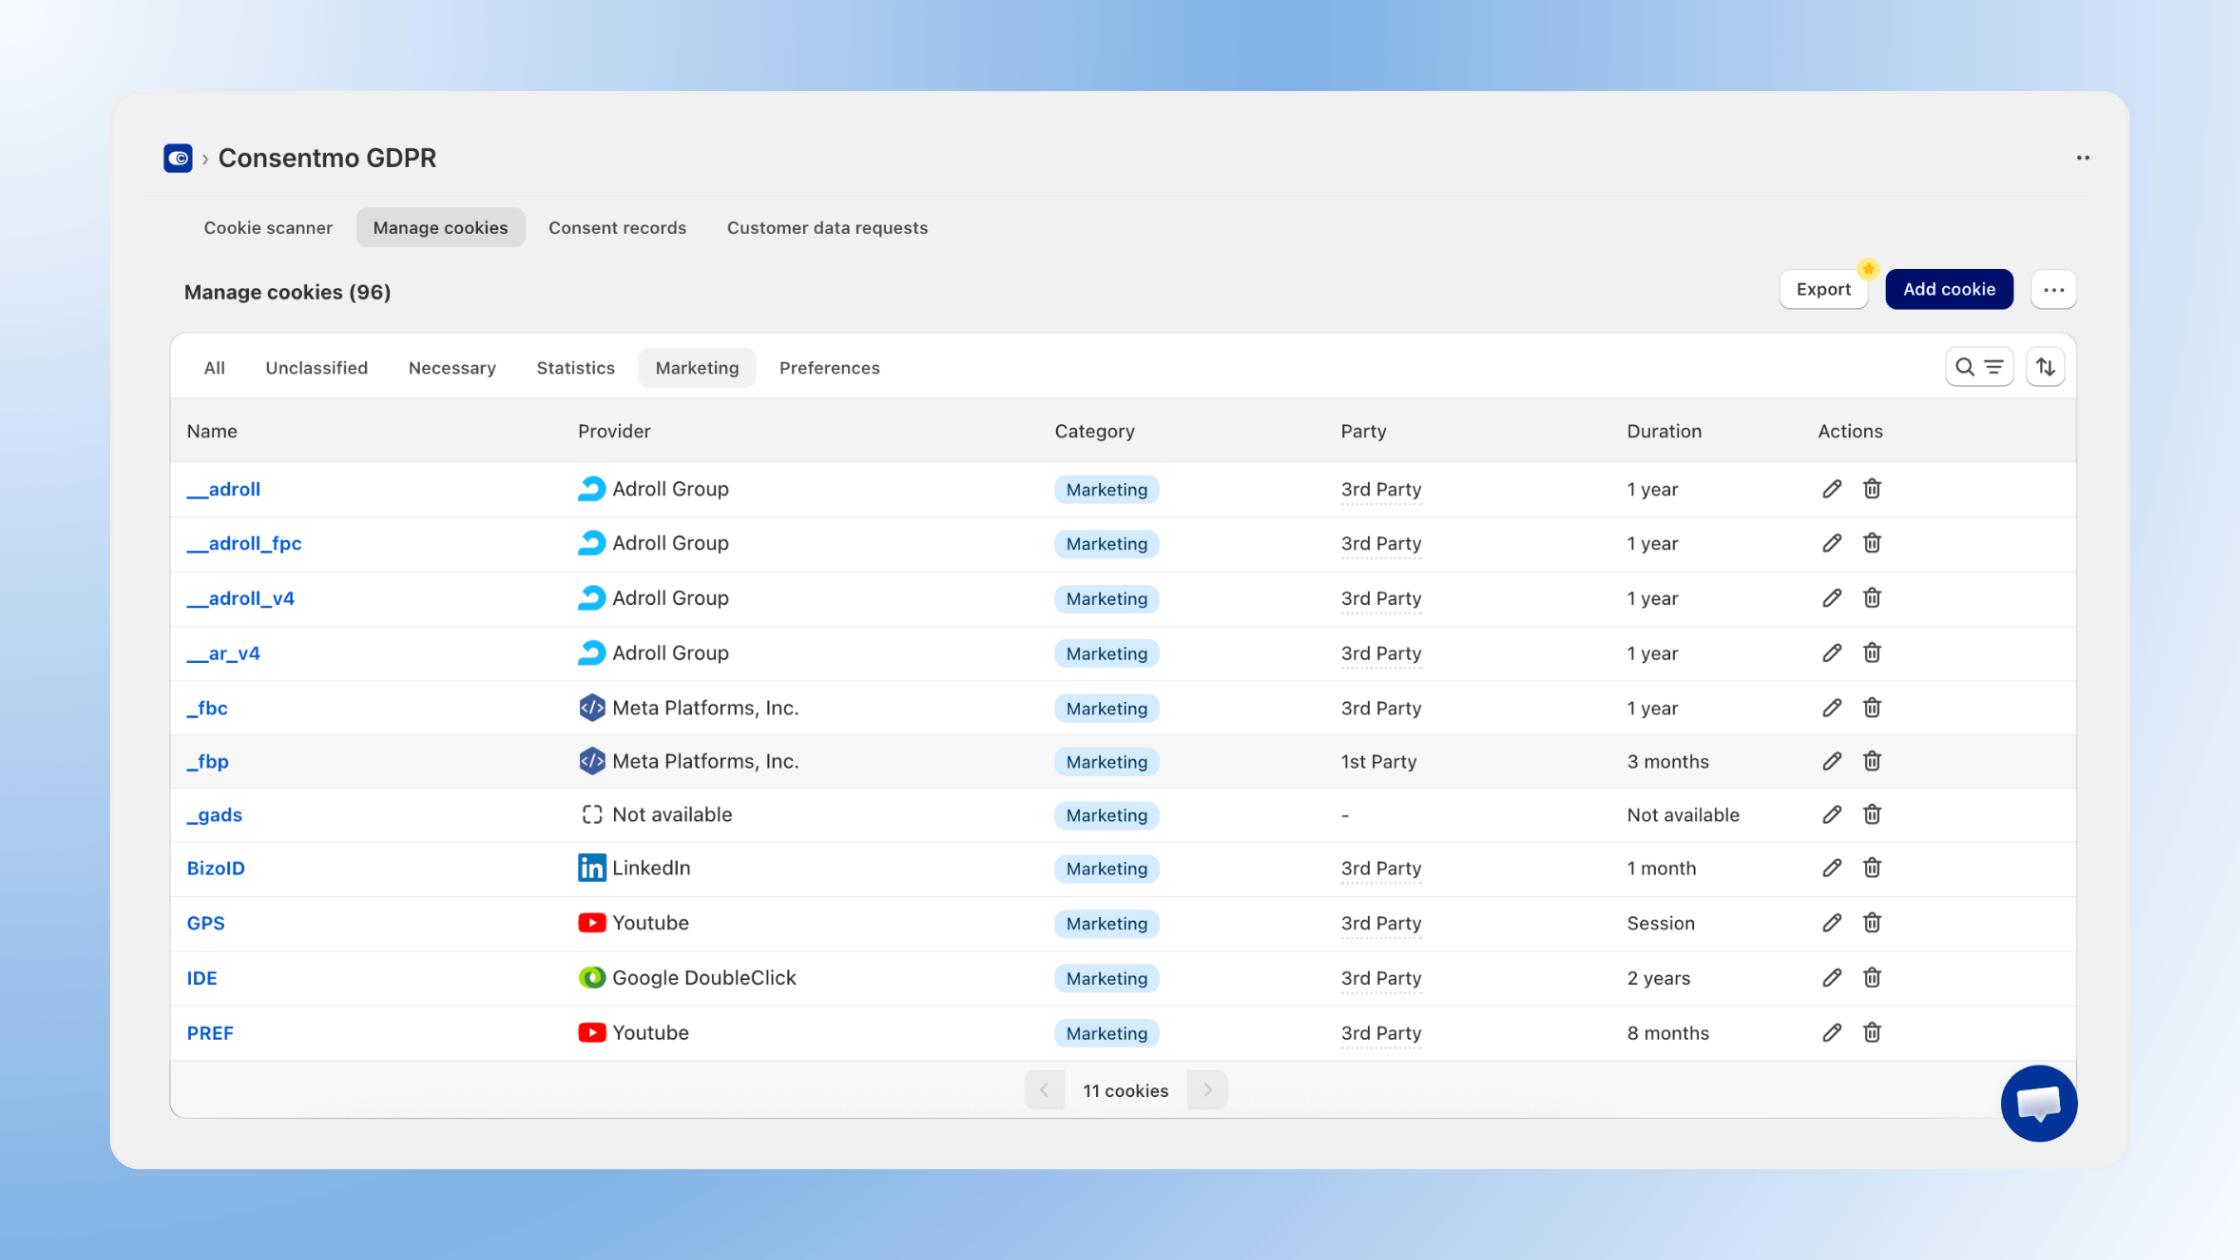Click the Add cookie button
This screenshot has width=2240, height=1260.
[1949, 289]
